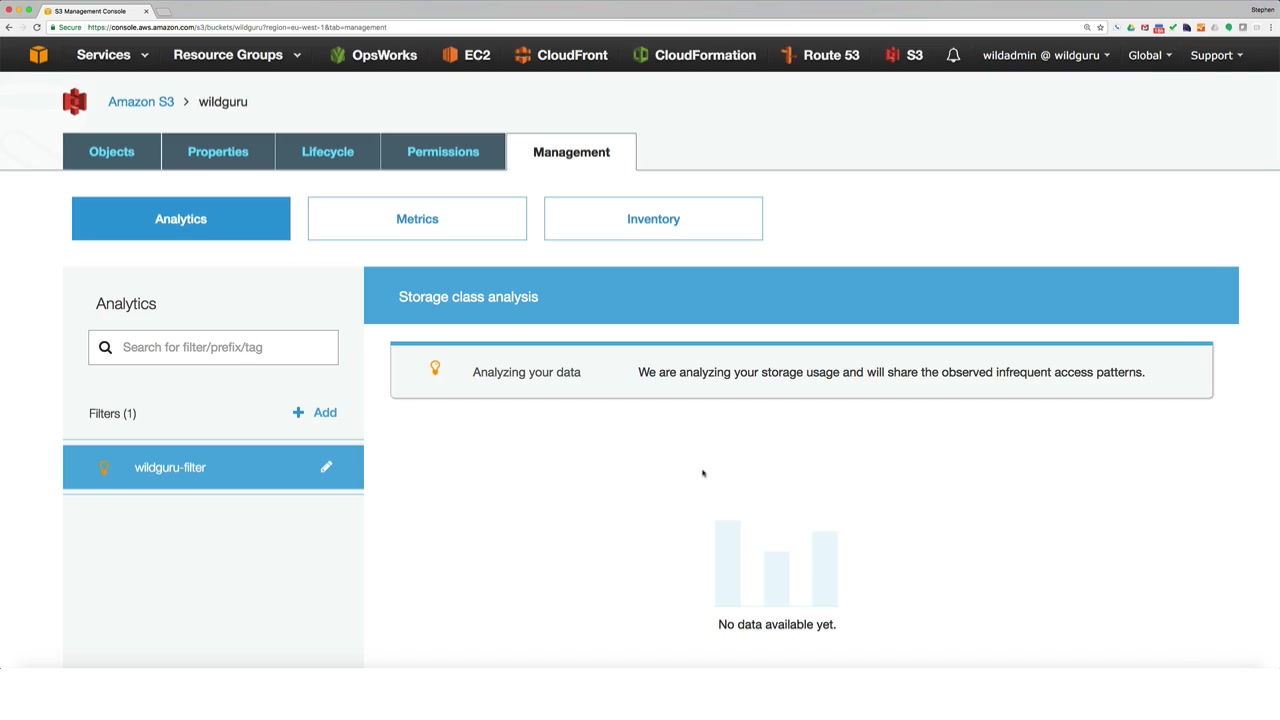This screenshot has height=720, width=1280.
Task: Open the Support dropdown menu
Action: 1217,55
